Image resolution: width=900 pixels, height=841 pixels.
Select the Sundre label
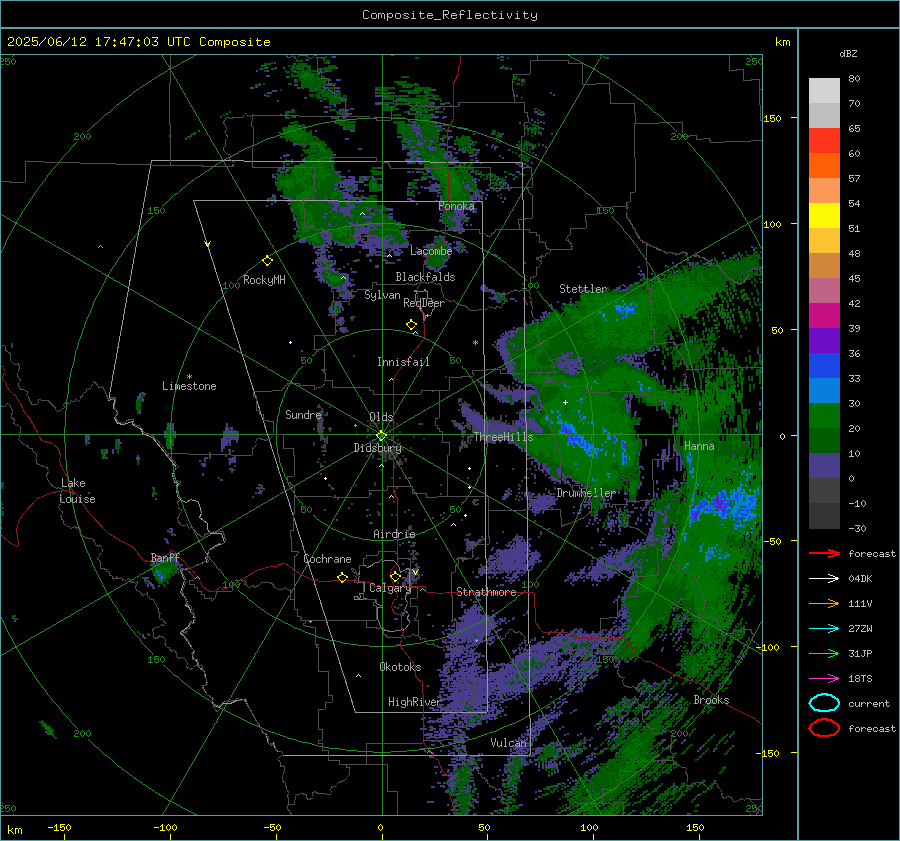pos(303,414)
